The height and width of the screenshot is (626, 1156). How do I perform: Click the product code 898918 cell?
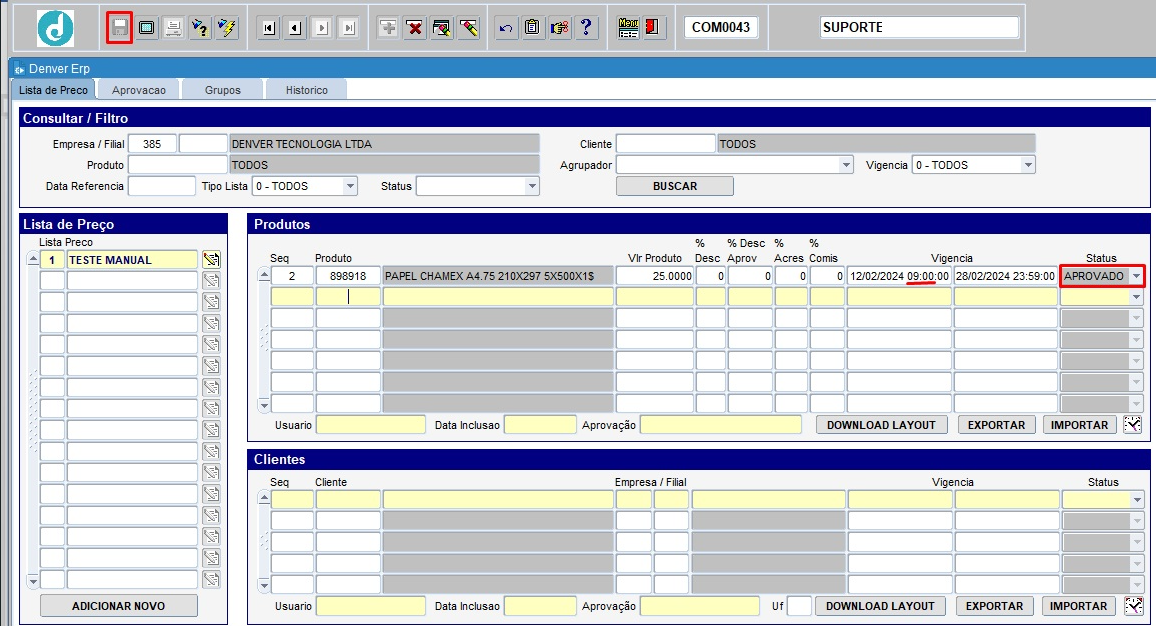(348, 276)
